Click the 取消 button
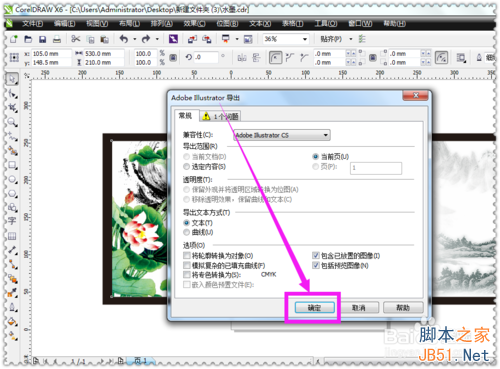Image resolution: width=500 pixels, height=369 pixels. pyautogui.click(x=359, y=308)
